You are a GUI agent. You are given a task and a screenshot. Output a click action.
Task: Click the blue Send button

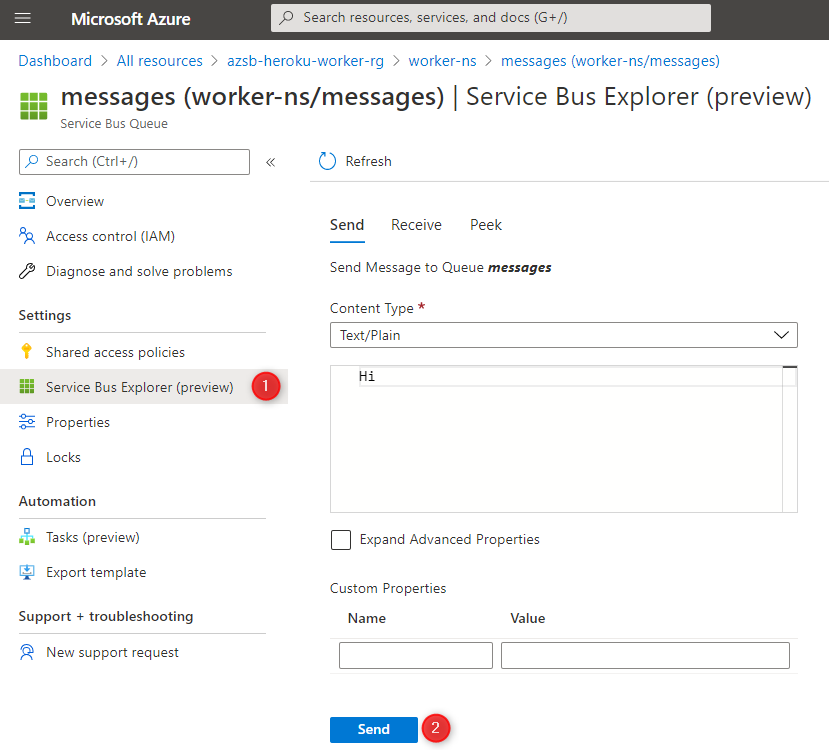(x=373, y=729)
